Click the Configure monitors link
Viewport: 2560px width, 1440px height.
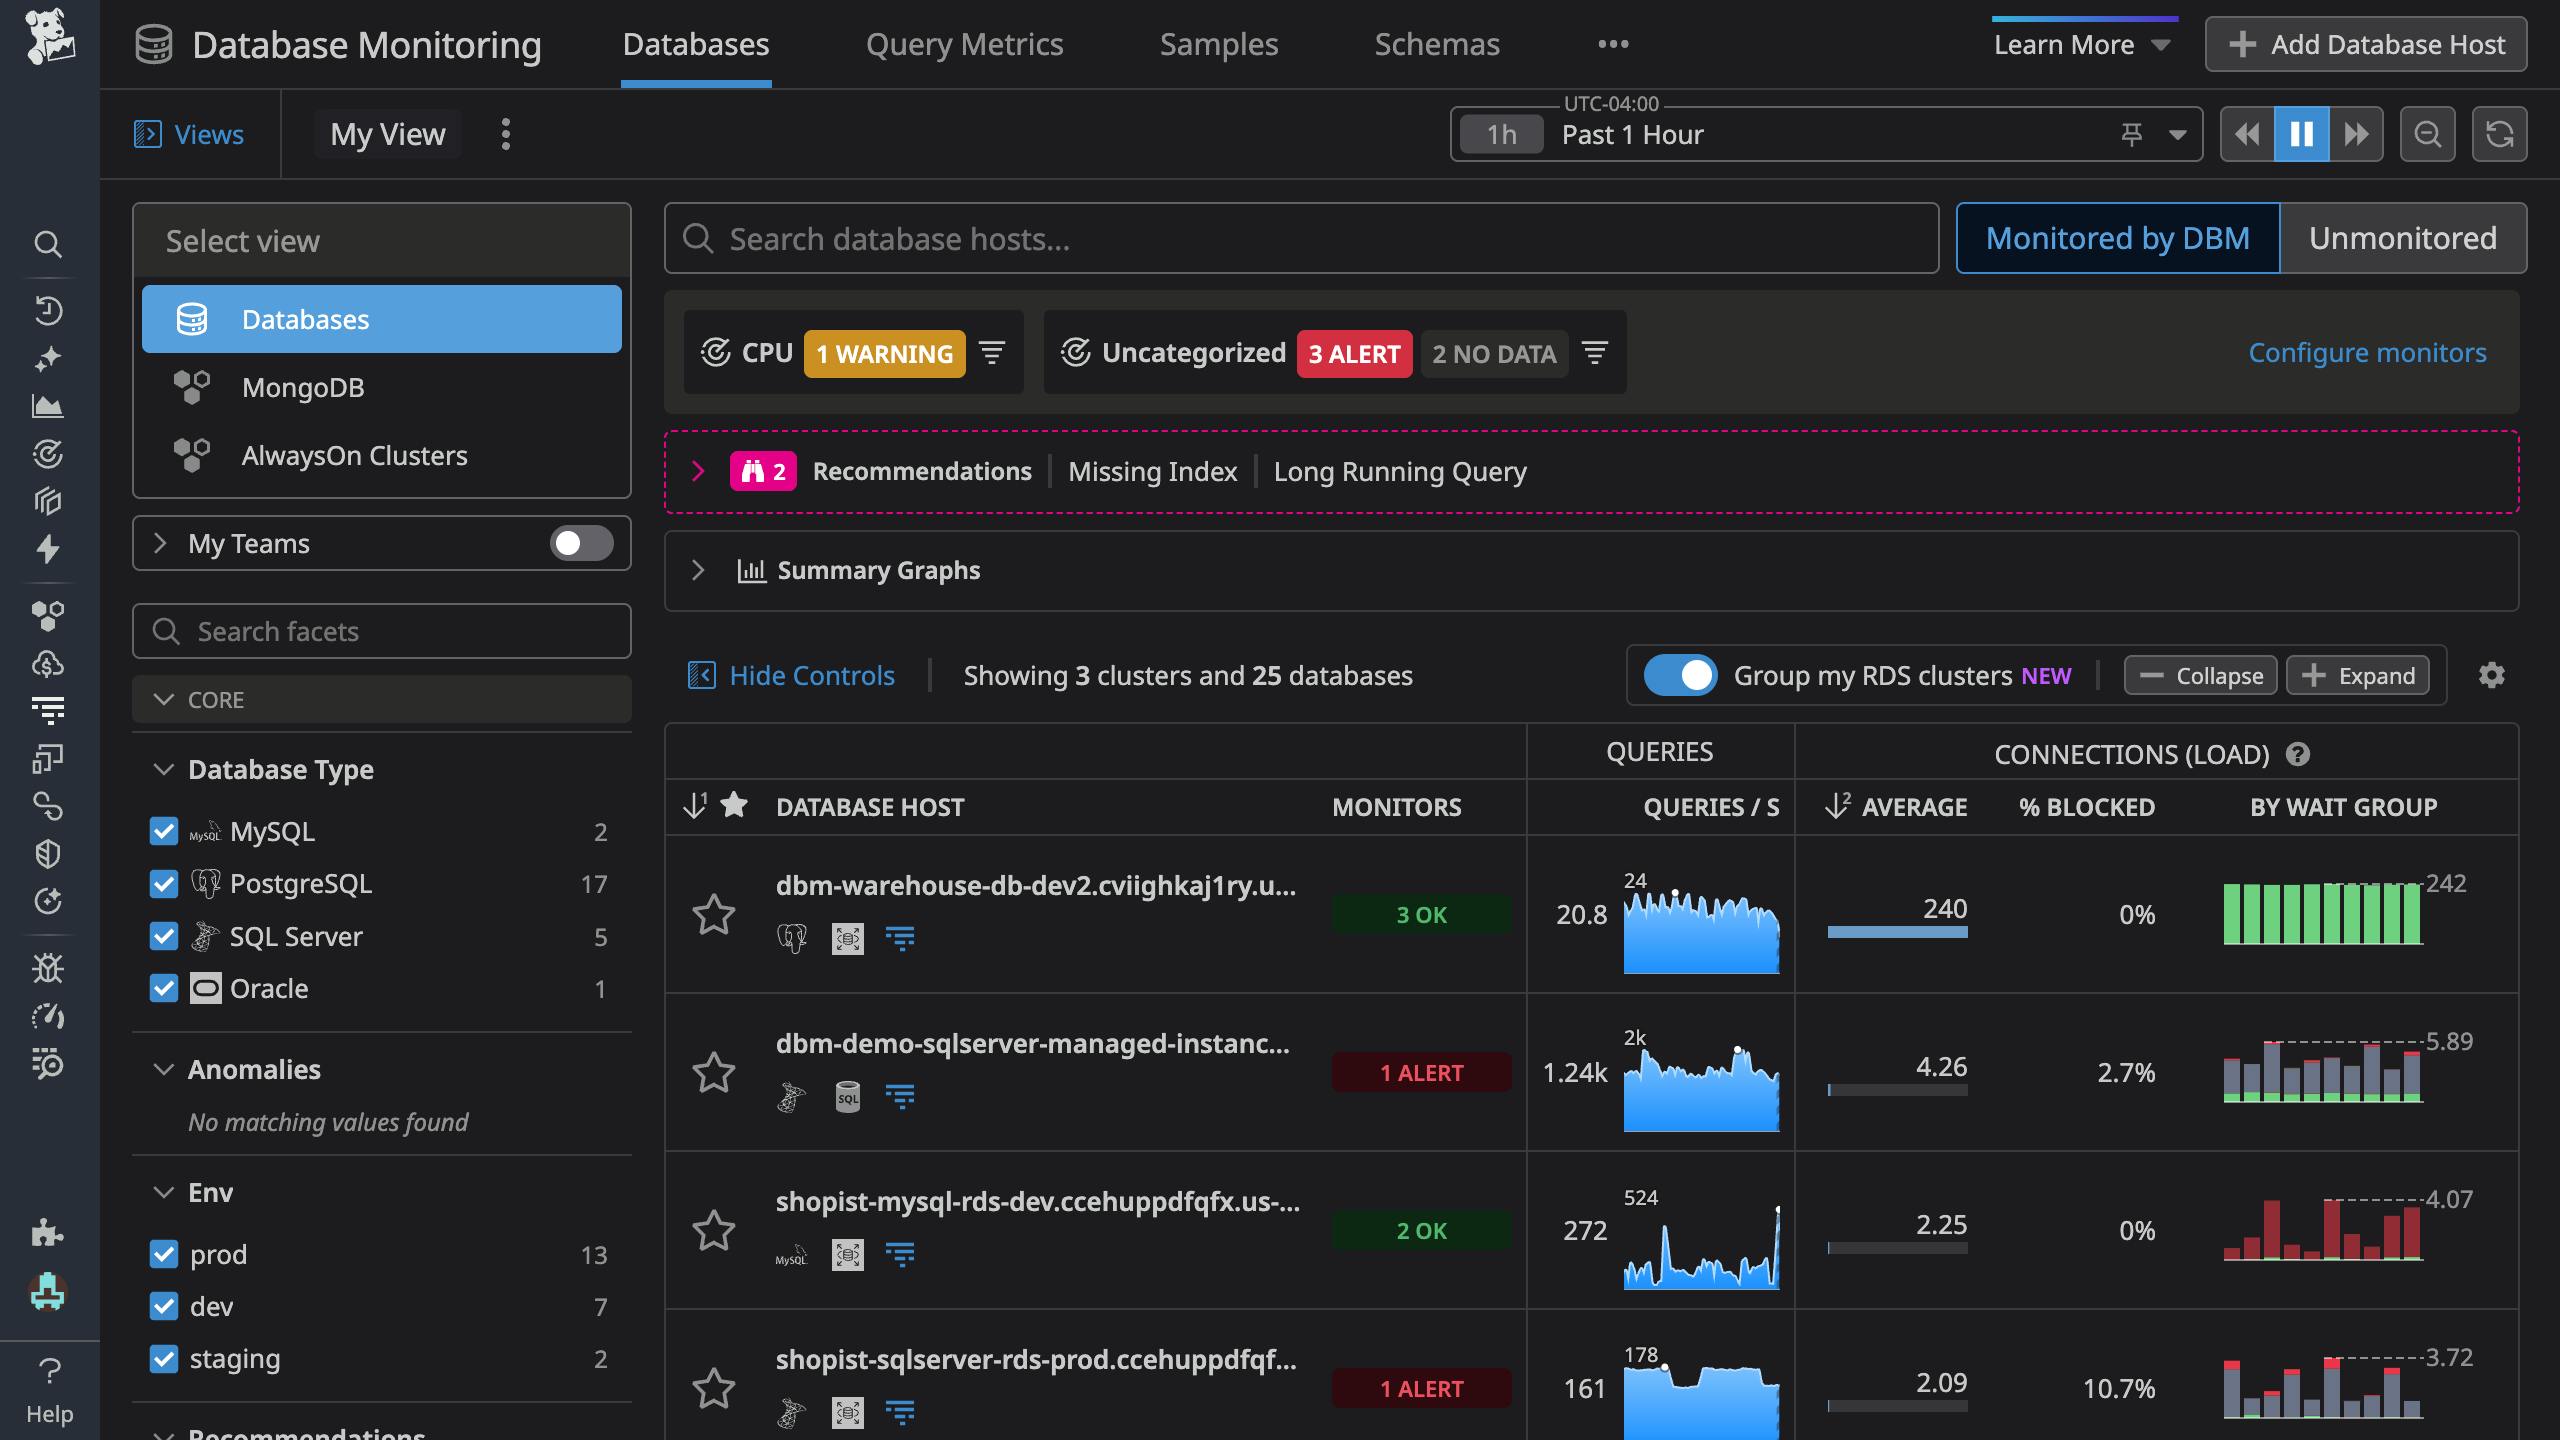click(x=2367, y=352)
